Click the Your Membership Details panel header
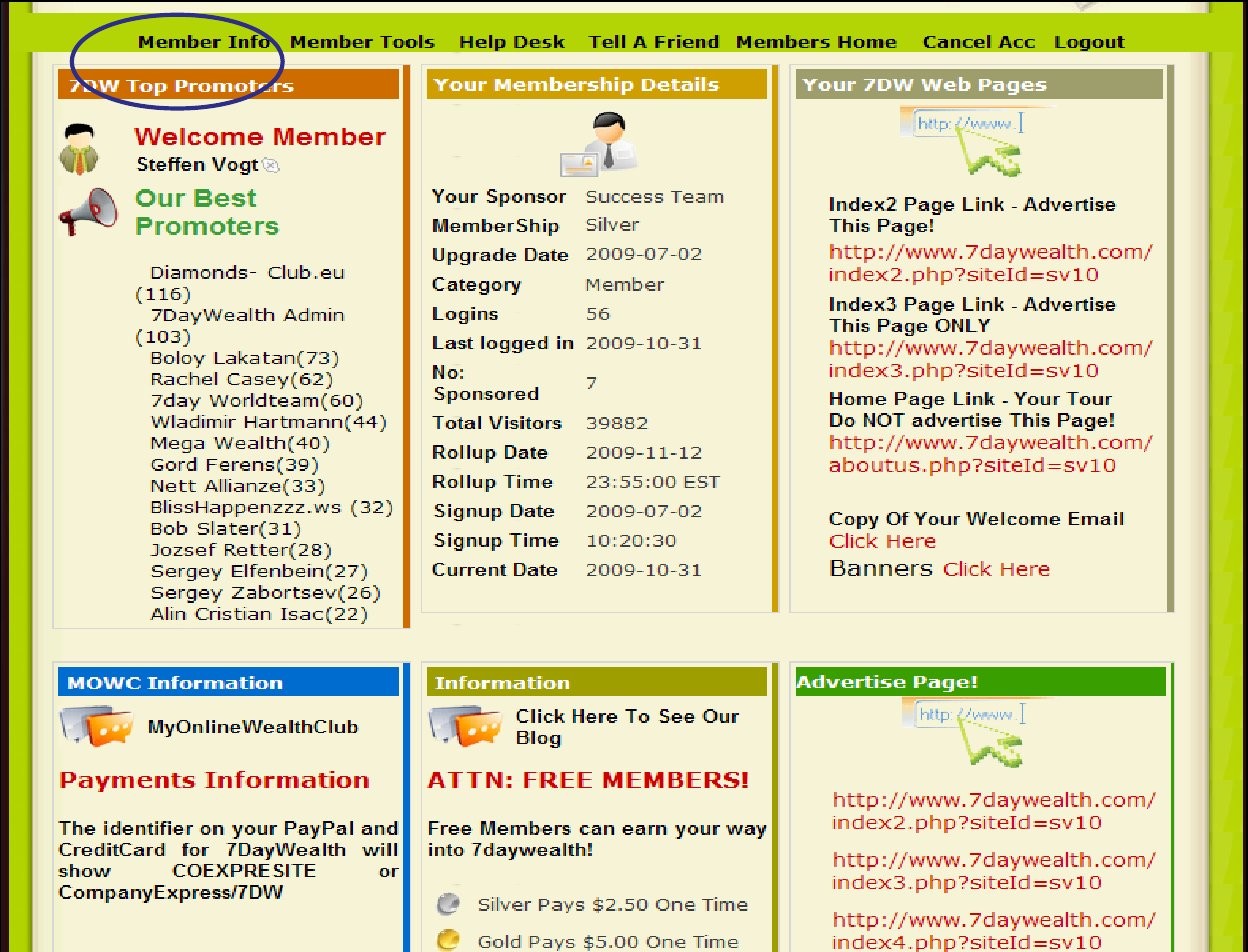Viewport: 1248px width, 952px height. coord(597,85)
